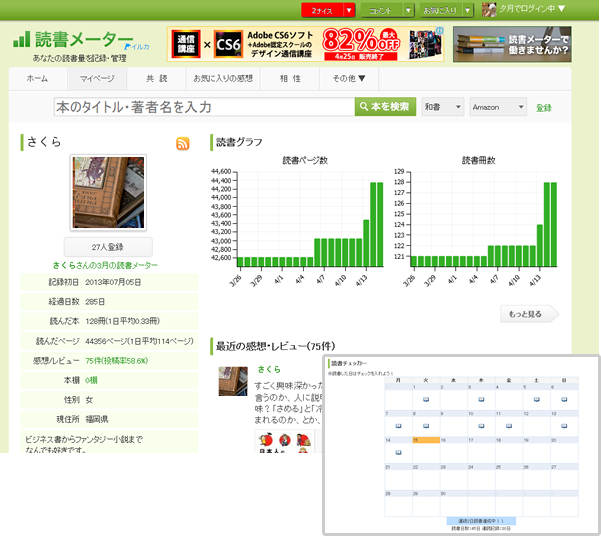Expand the 和書 category dropdown

441,107
